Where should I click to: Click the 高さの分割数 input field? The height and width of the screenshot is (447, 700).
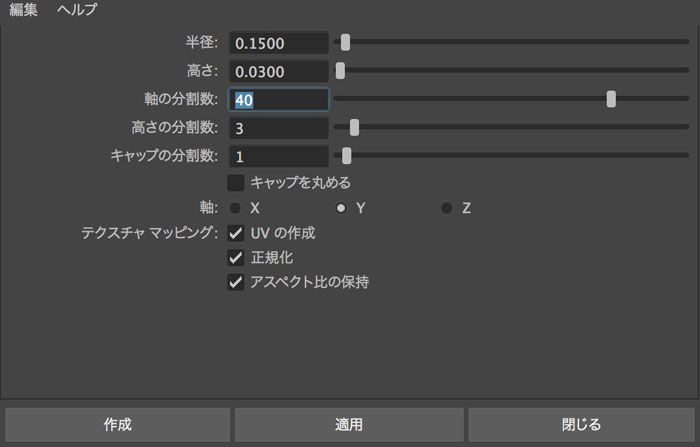pos(279,128)
